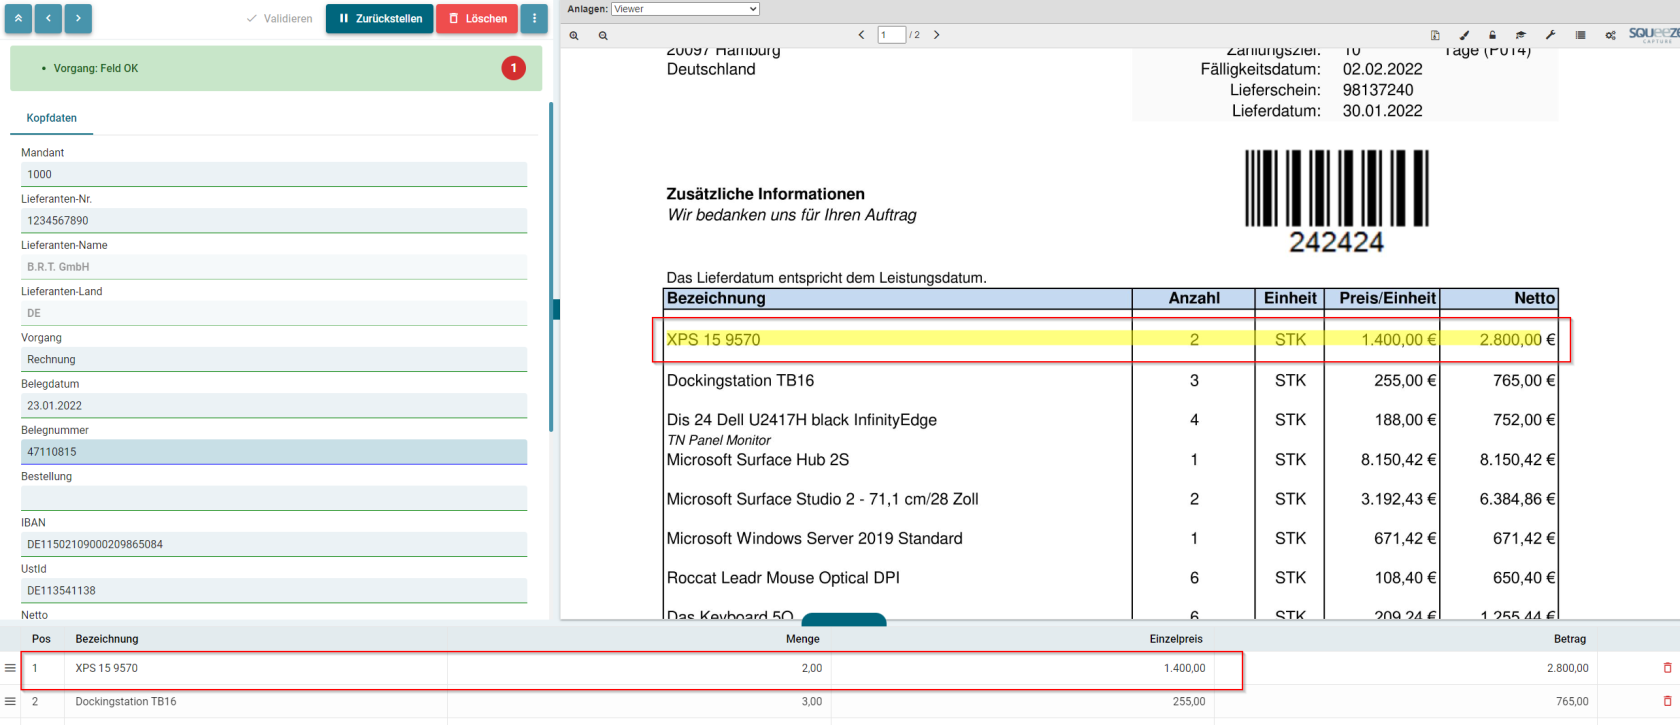
Task: Select the brush tool in viewer toolbar
Action: (1464, 35)
